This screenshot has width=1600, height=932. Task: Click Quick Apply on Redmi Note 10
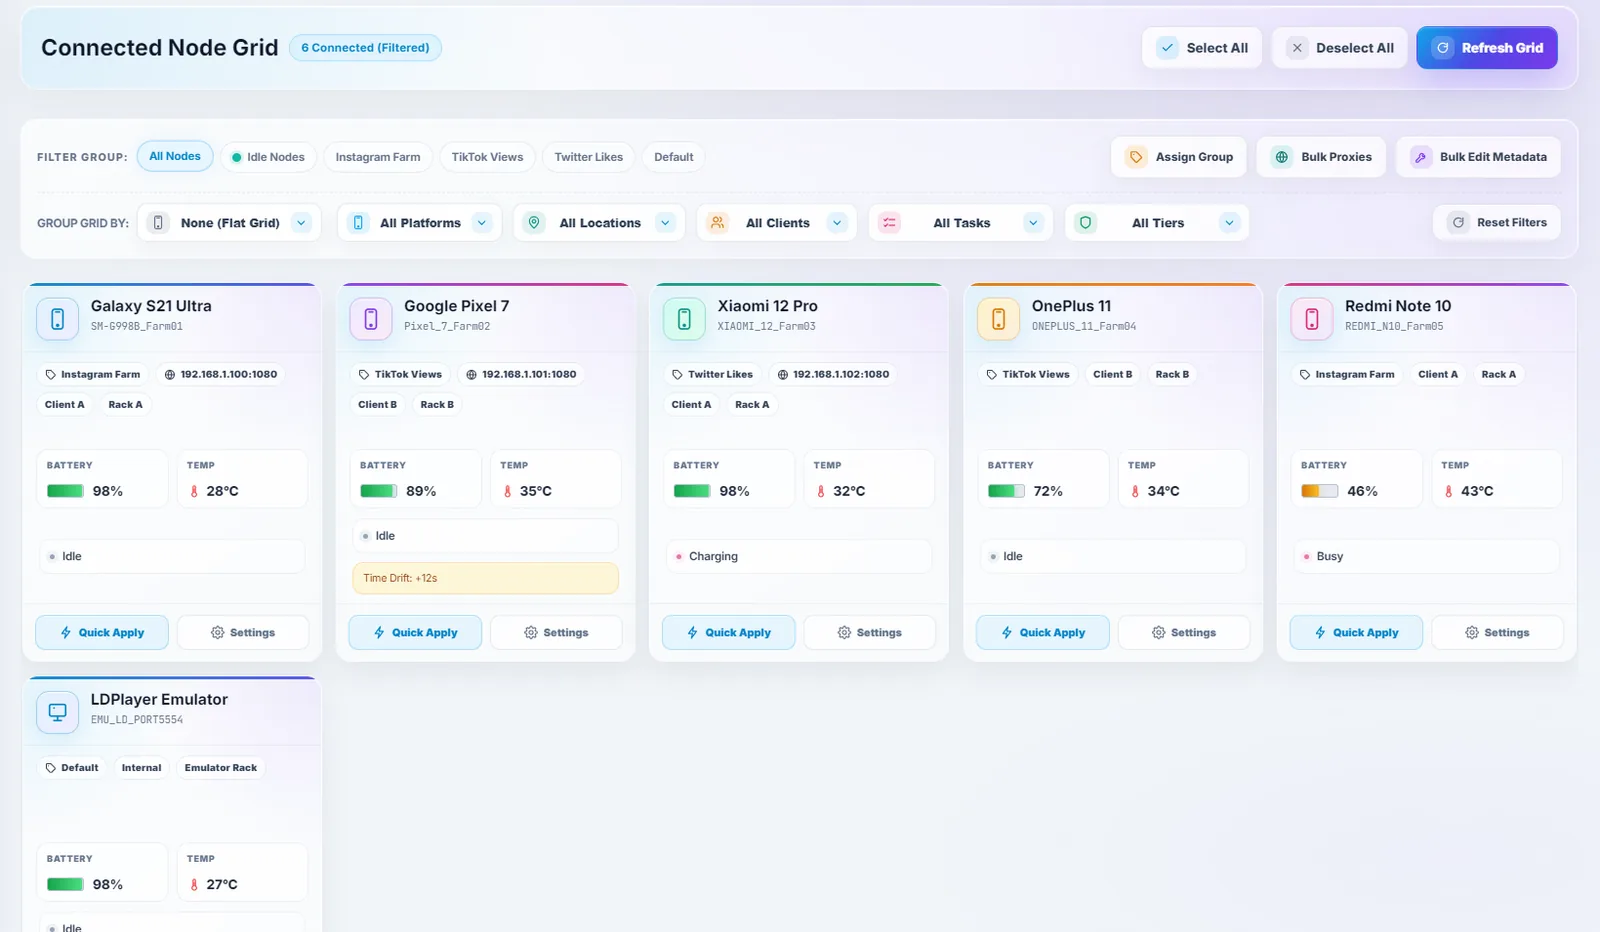pos(1356,633)
